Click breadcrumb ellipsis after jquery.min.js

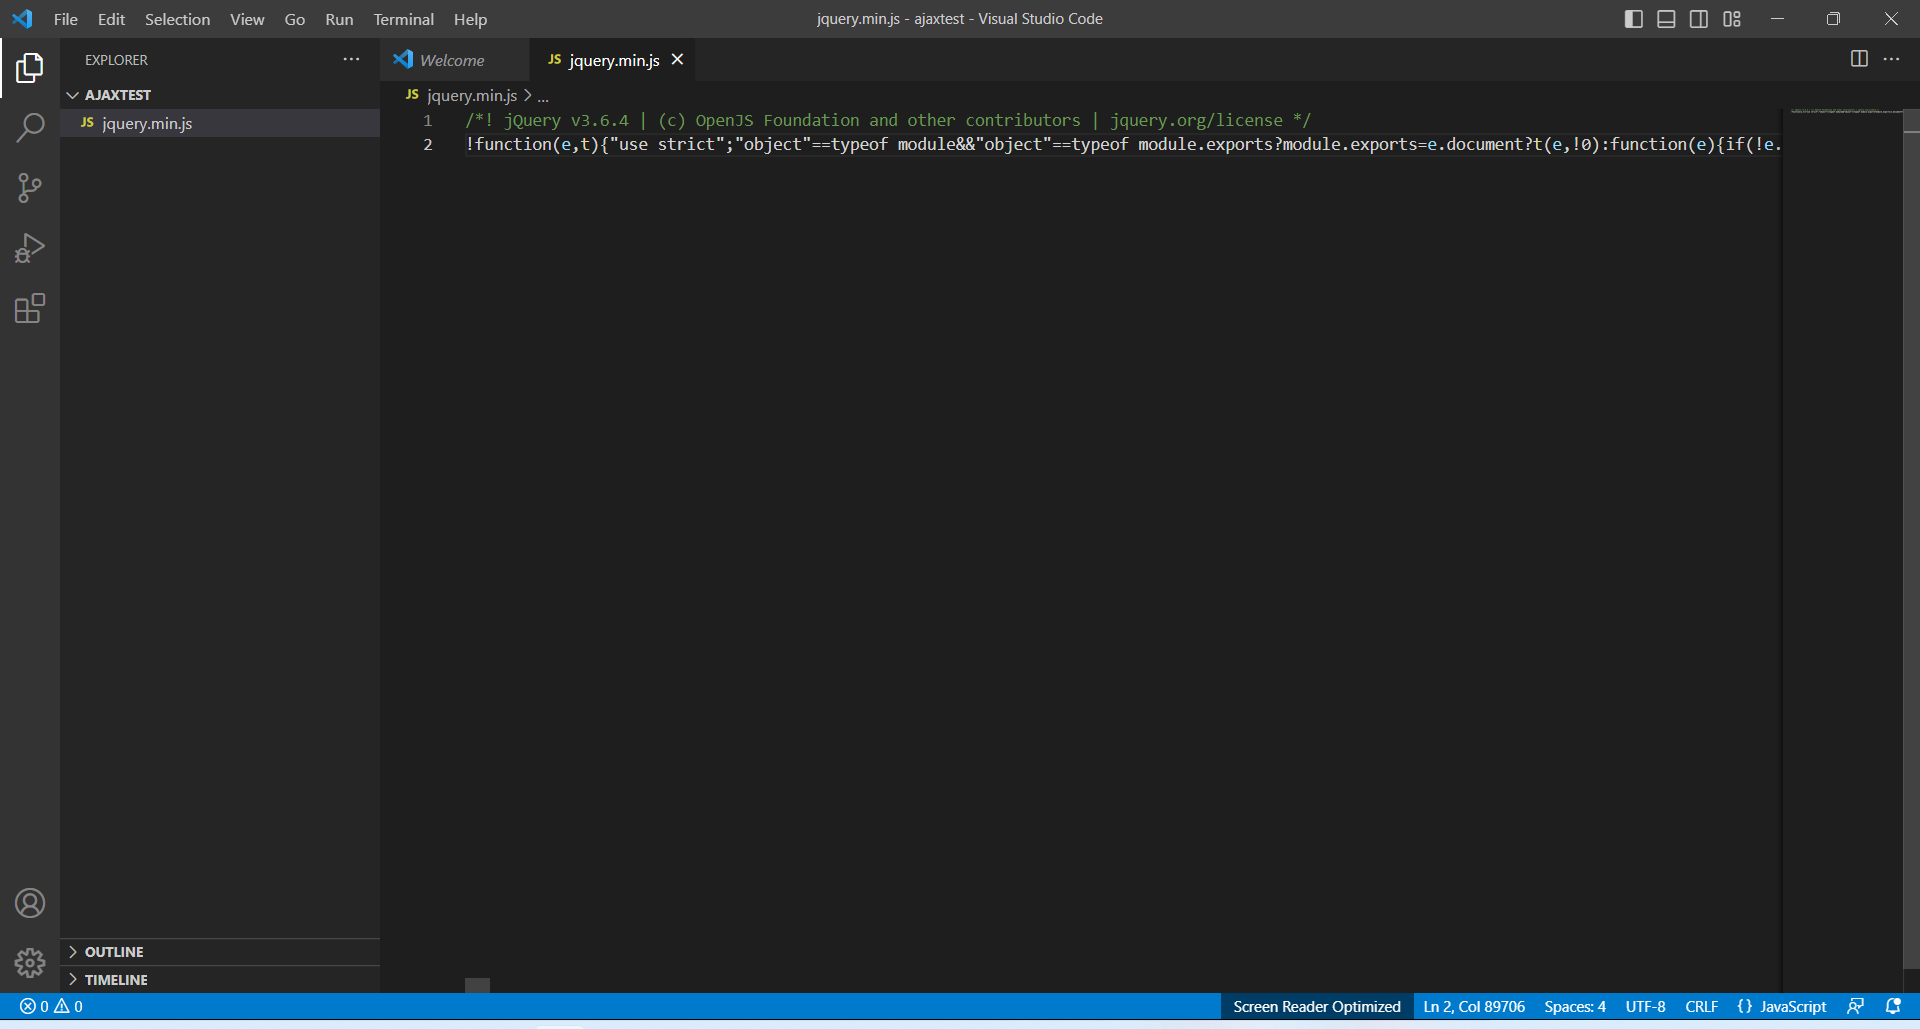click(543, 96)
